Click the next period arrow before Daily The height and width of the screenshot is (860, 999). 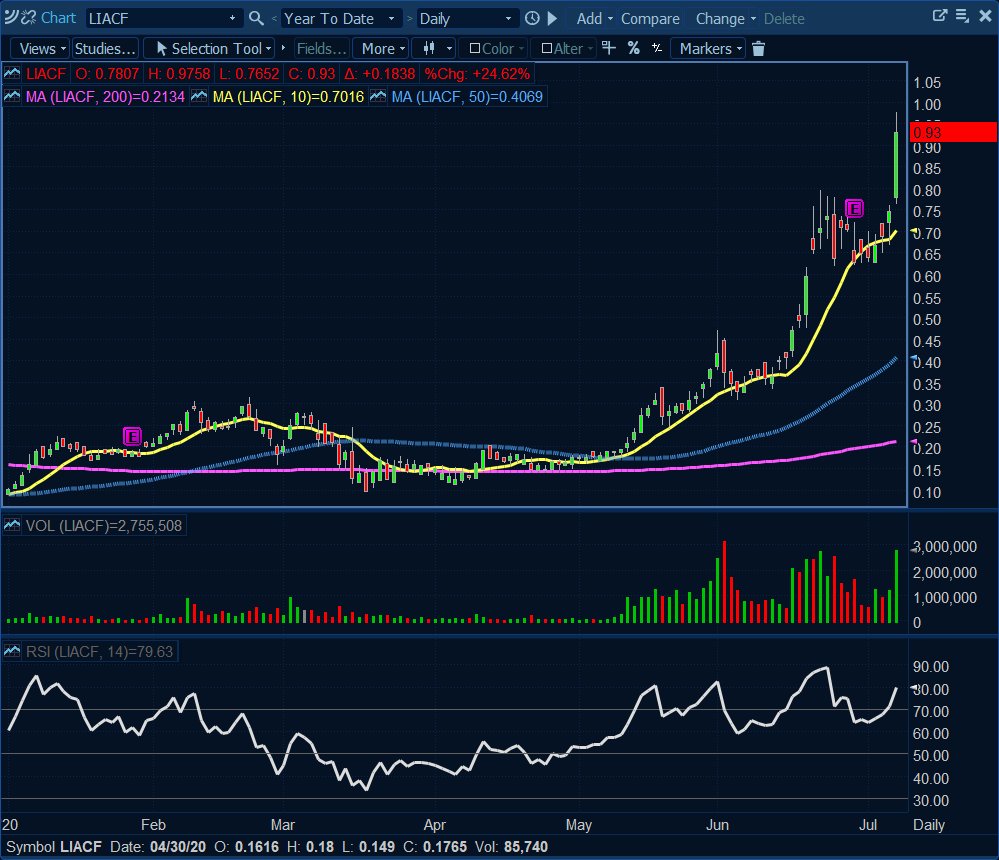click(x=410, y=18)
